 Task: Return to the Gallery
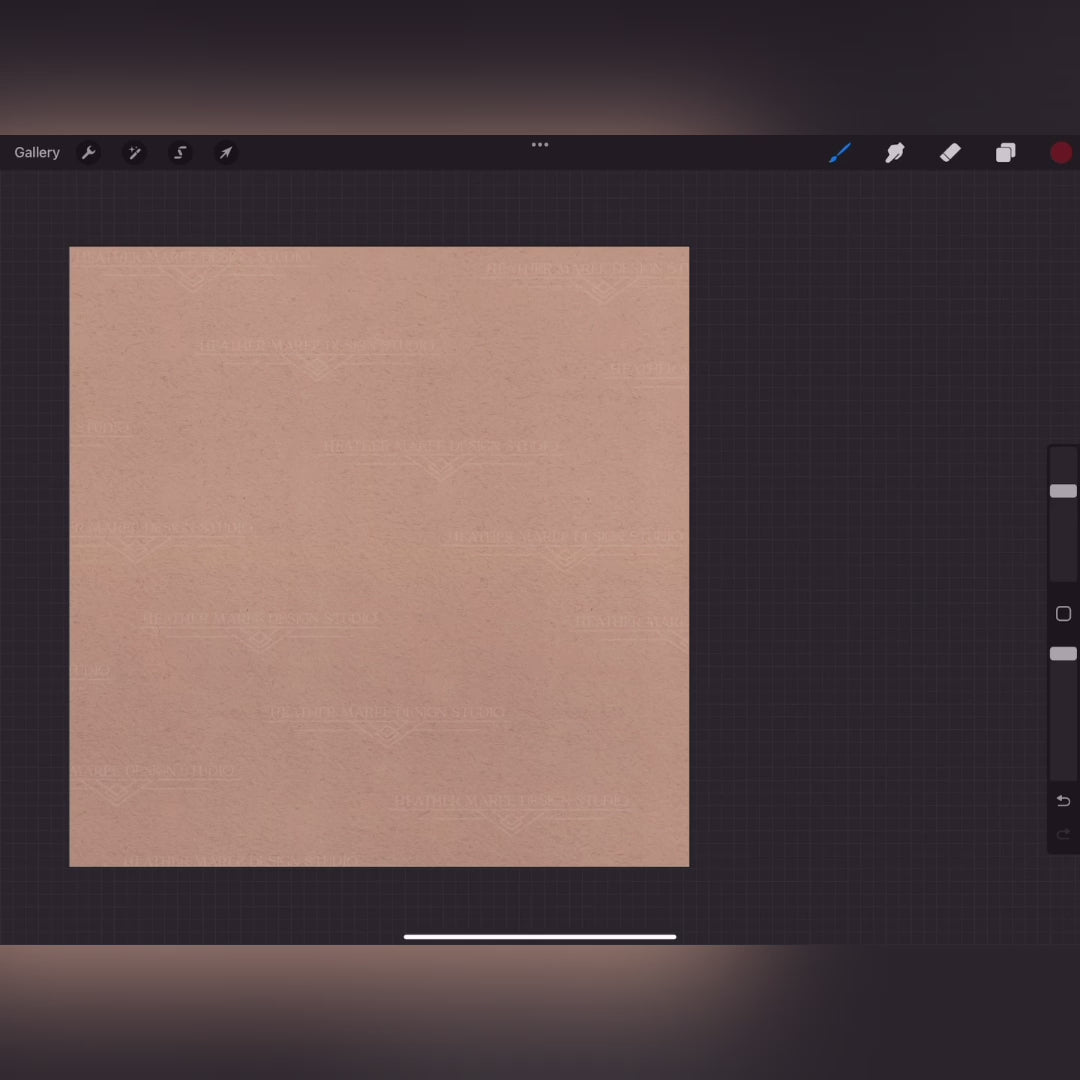coord(37,153)
